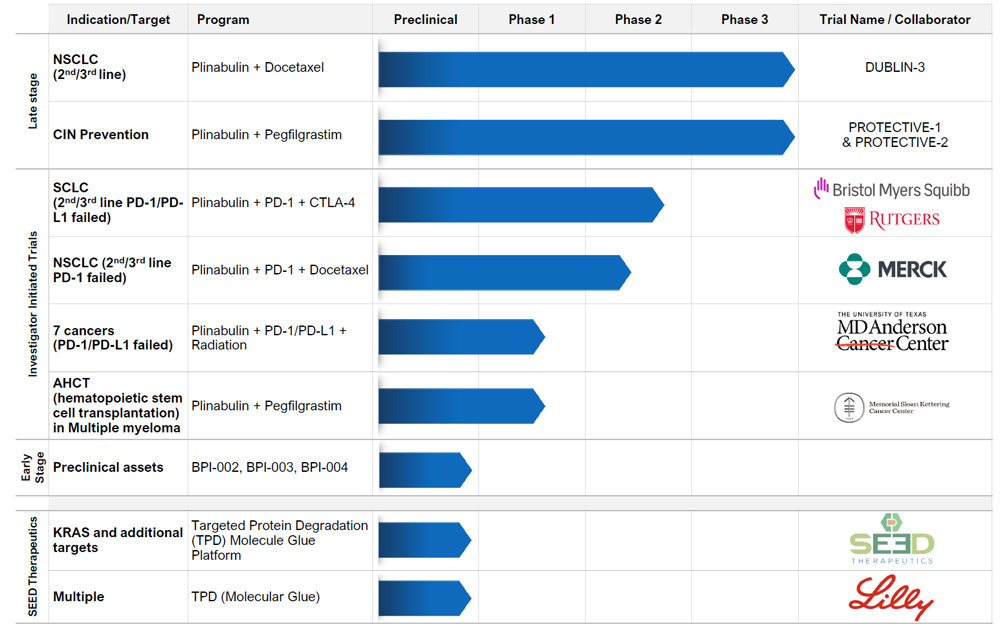The width and height of the screenshot is (1000, 631).
Task: Select the Merck logo
Action: [893, 269]
